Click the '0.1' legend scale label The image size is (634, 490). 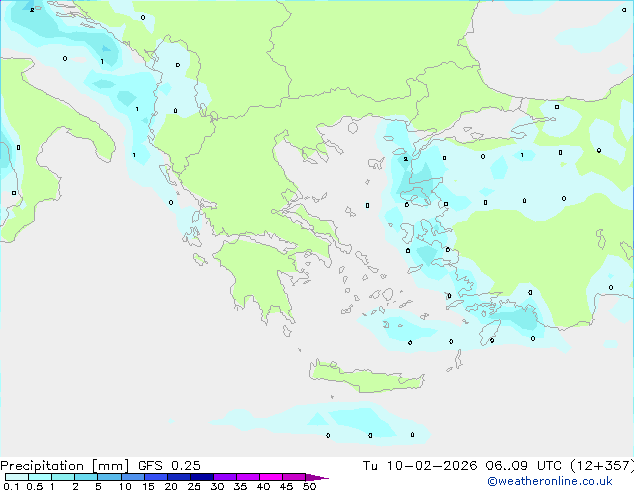pyautogui.click(x=11, y=486)
